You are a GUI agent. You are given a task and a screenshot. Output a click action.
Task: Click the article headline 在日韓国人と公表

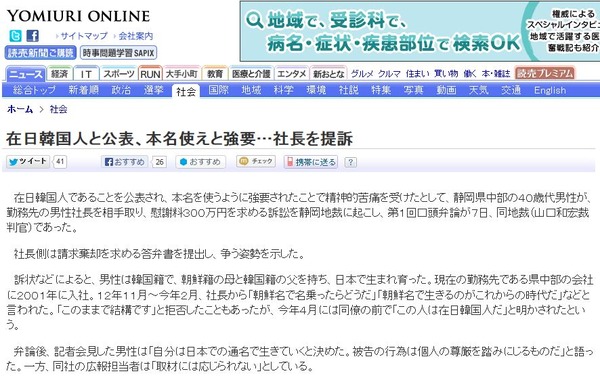179,139
